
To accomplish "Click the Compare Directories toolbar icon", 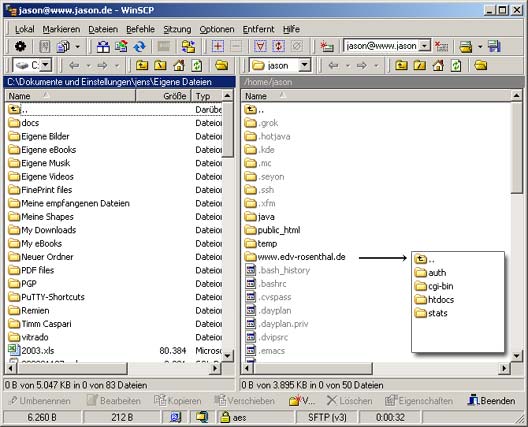I will 103,46.
